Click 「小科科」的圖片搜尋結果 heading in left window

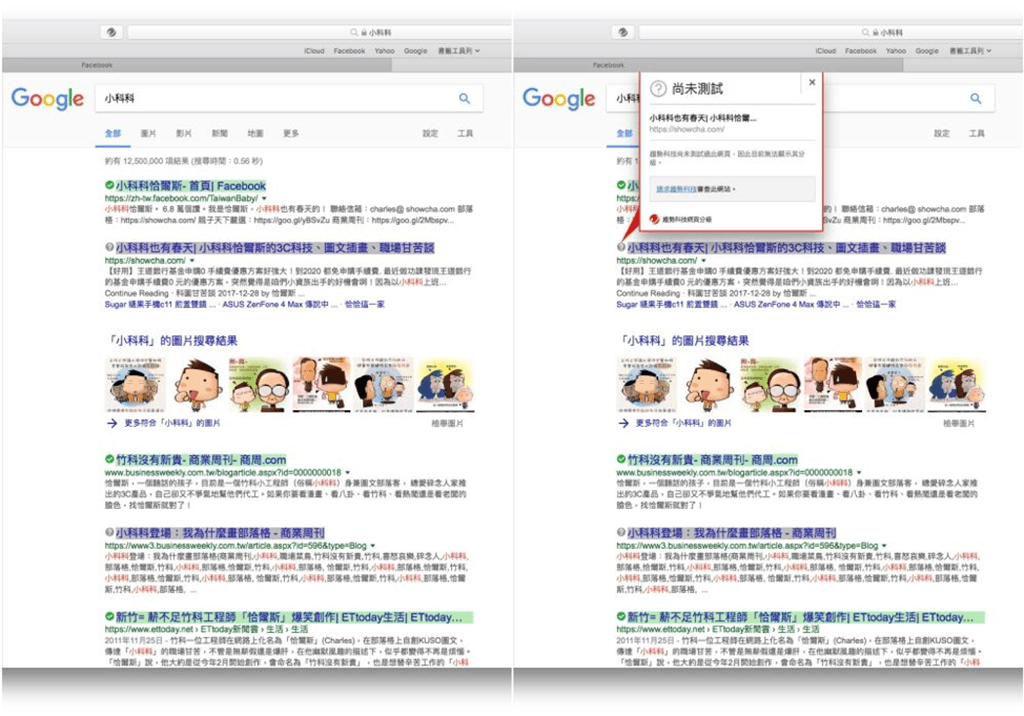tap(171, 340)
